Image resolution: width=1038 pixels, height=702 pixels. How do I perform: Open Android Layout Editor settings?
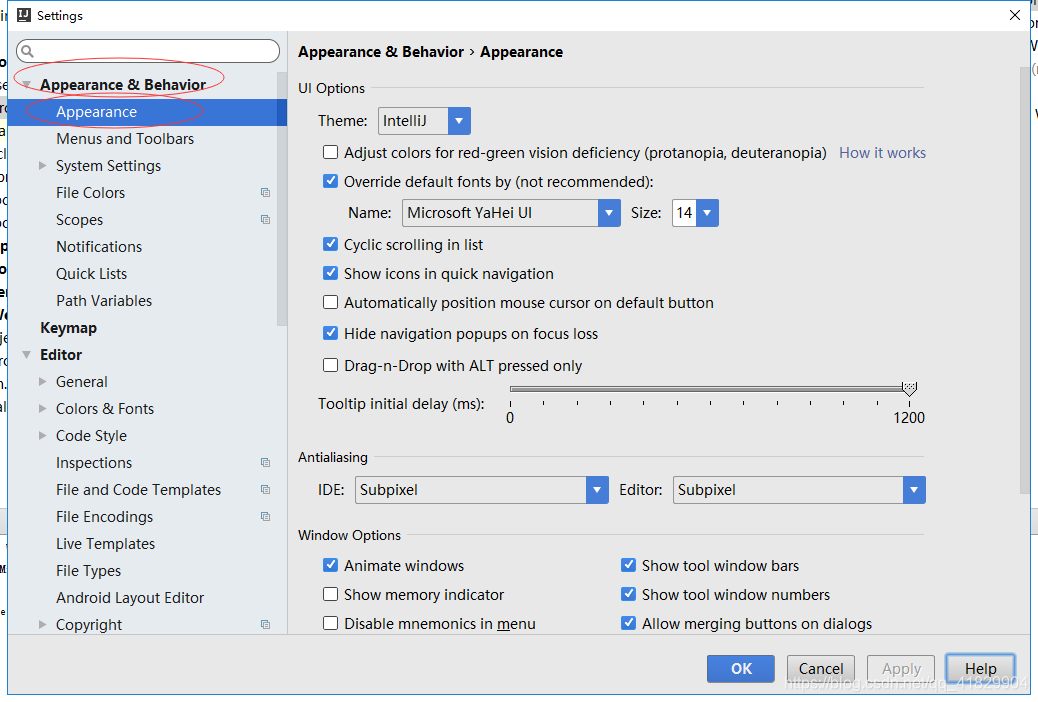(x=130, y=598)
